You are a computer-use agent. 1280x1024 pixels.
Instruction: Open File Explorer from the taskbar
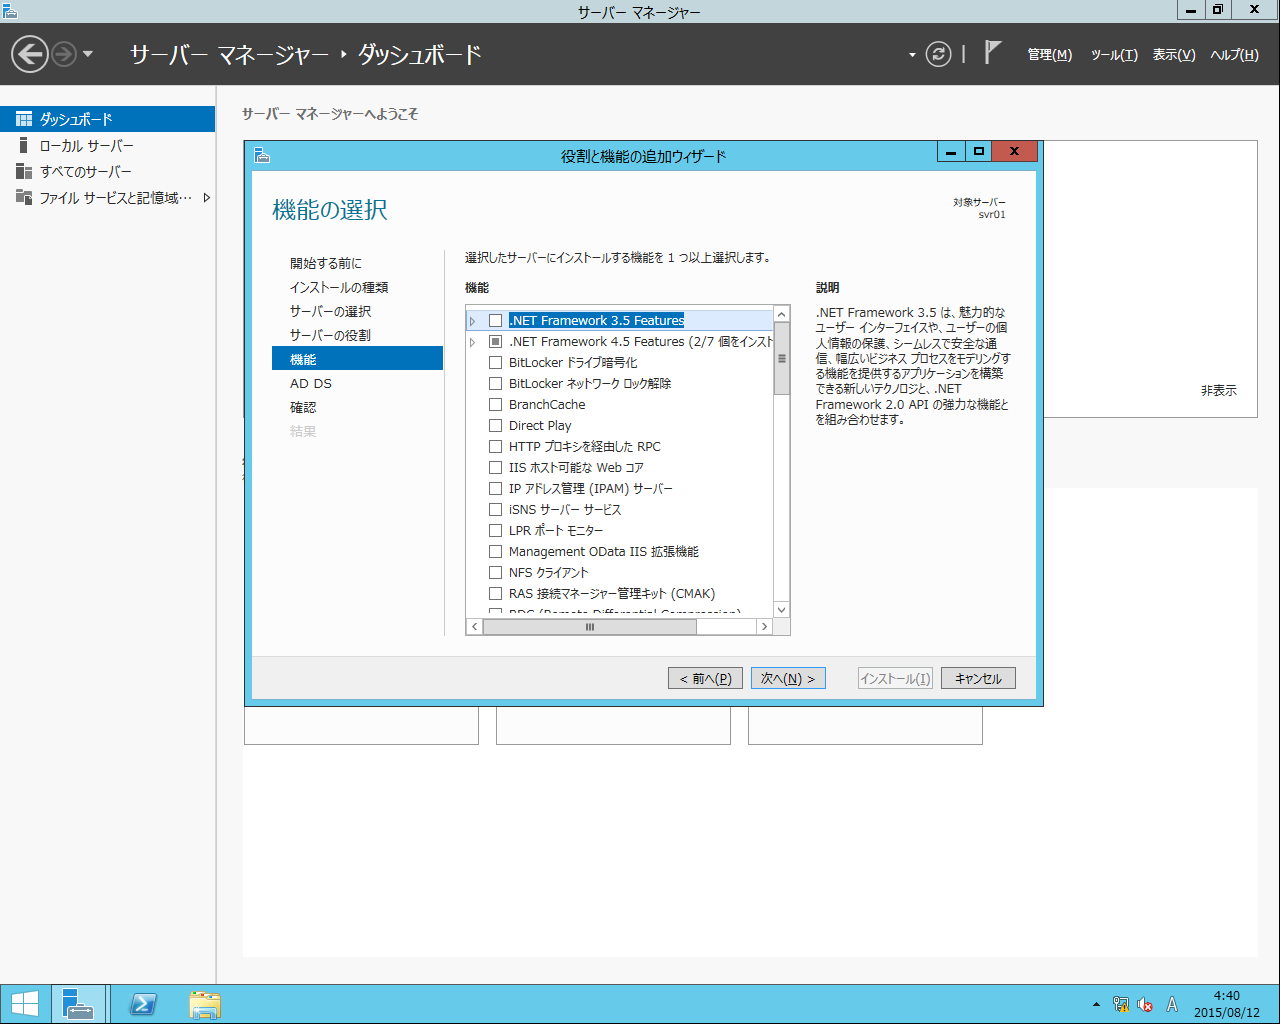pyautogui.click(x=205, y=1004)
